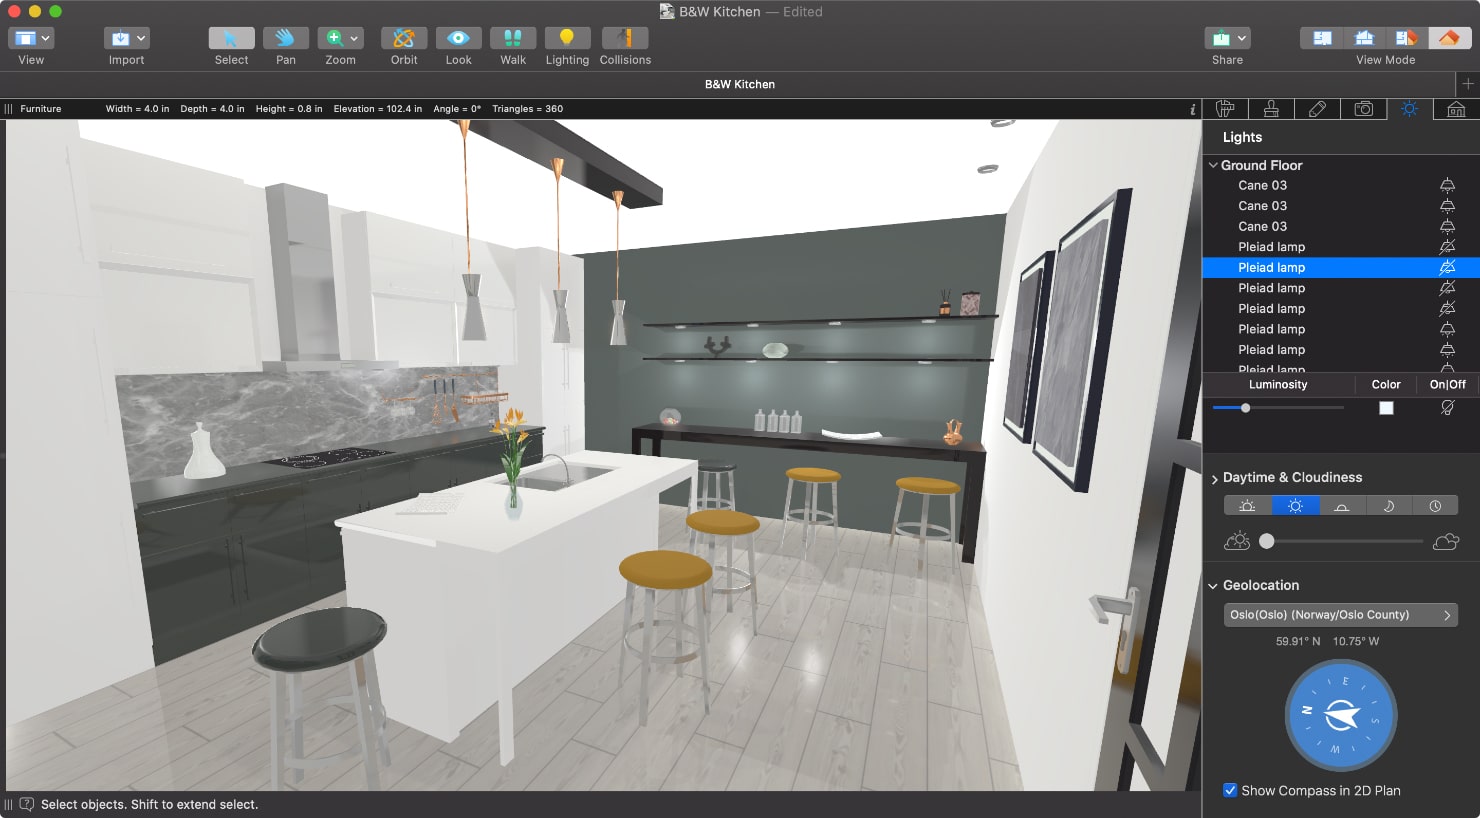Open the Oslo geolocation selector

(1339, 614)
